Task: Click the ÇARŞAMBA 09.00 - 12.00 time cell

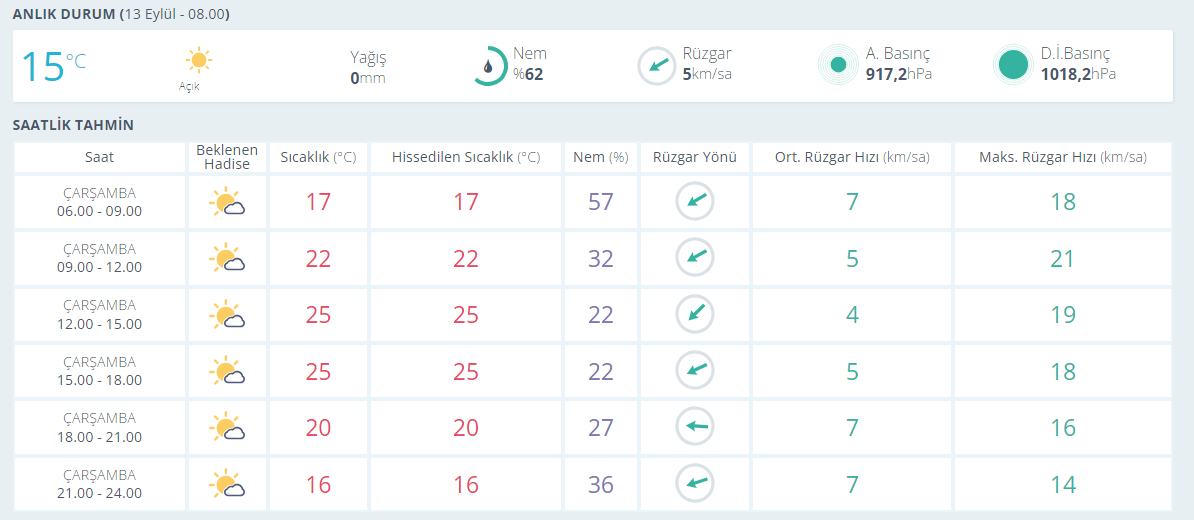Action: [x=100, y=258]
